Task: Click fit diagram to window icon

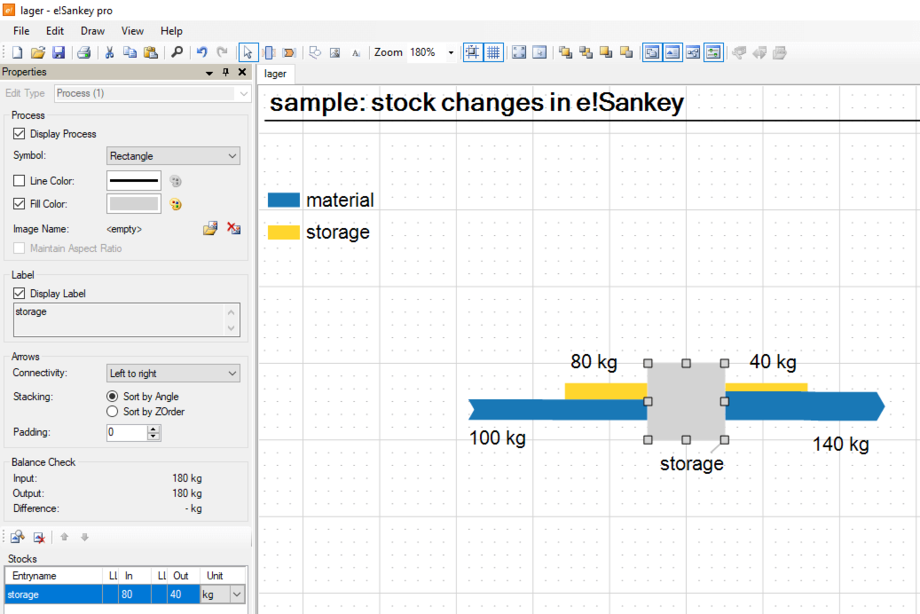Action: pyautogui.click(x=519, y=53)
